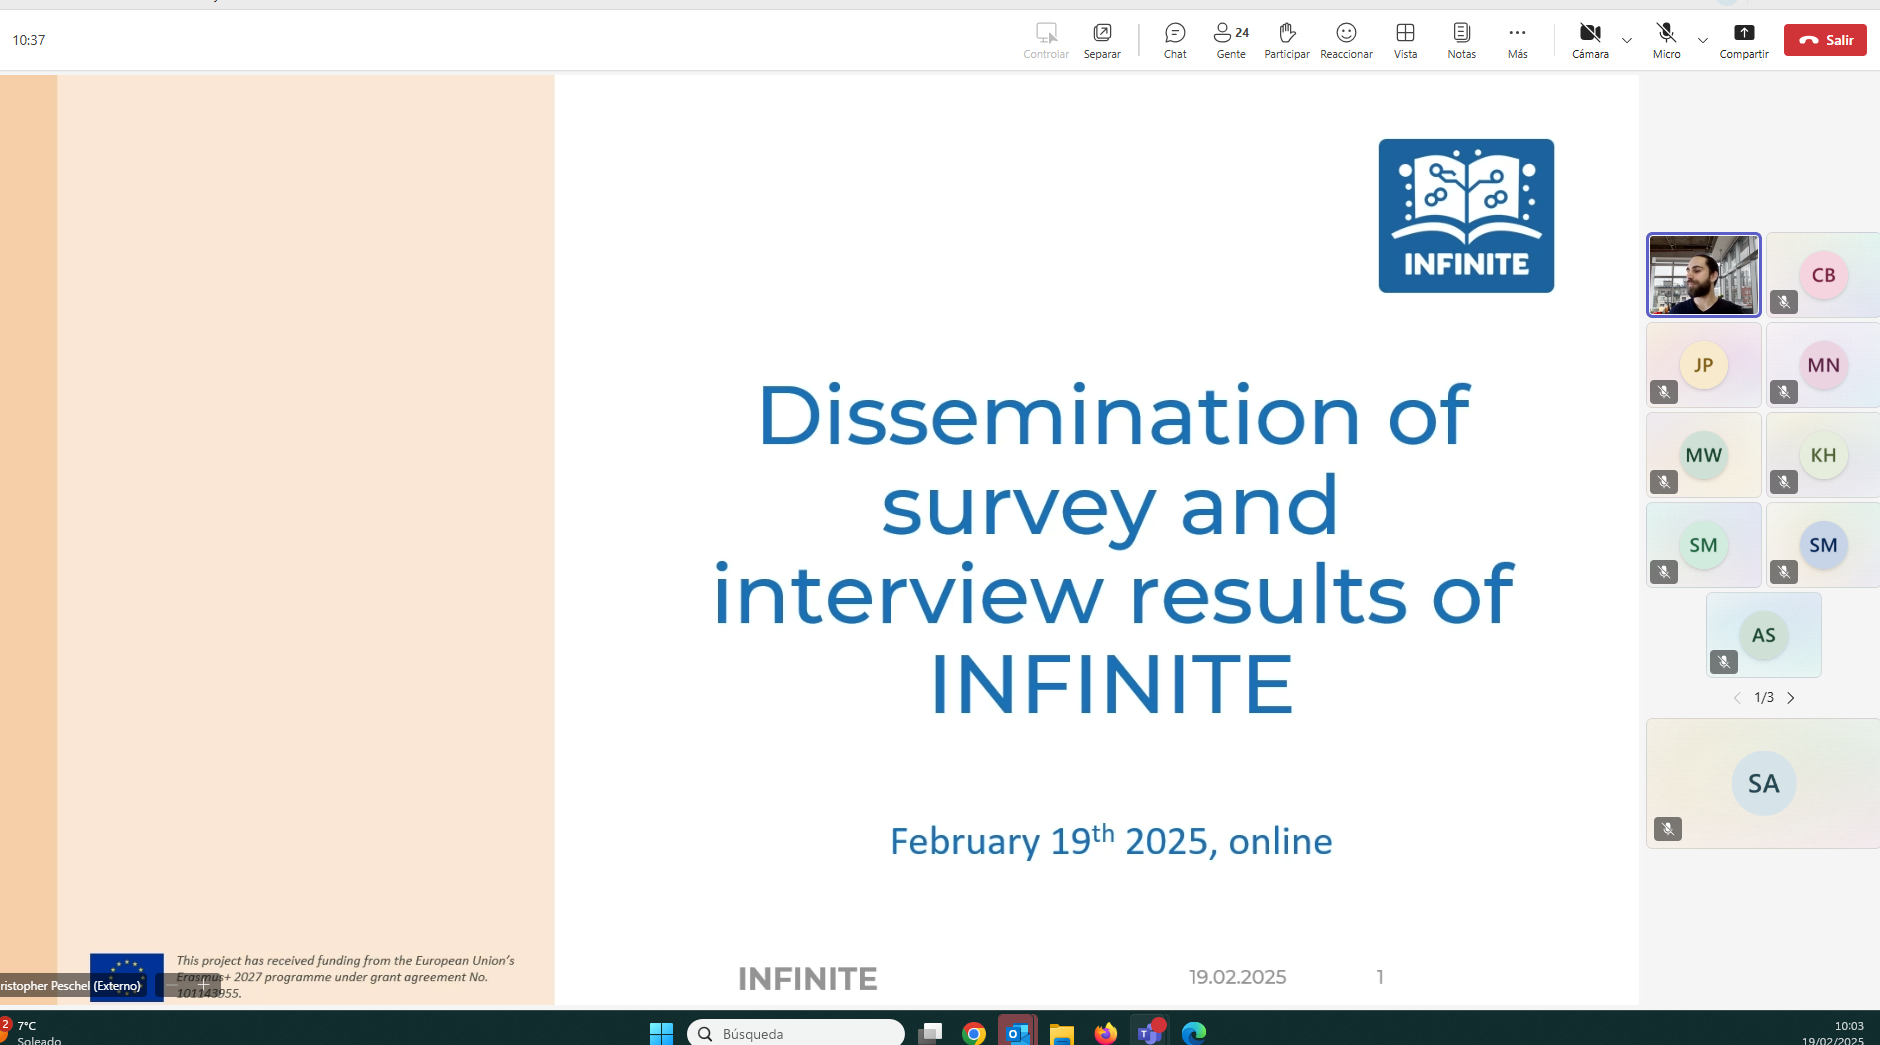This screenshot has height=1045, width=1880.
Task: Go to next participant page
Action: [x=1791, y=698]
